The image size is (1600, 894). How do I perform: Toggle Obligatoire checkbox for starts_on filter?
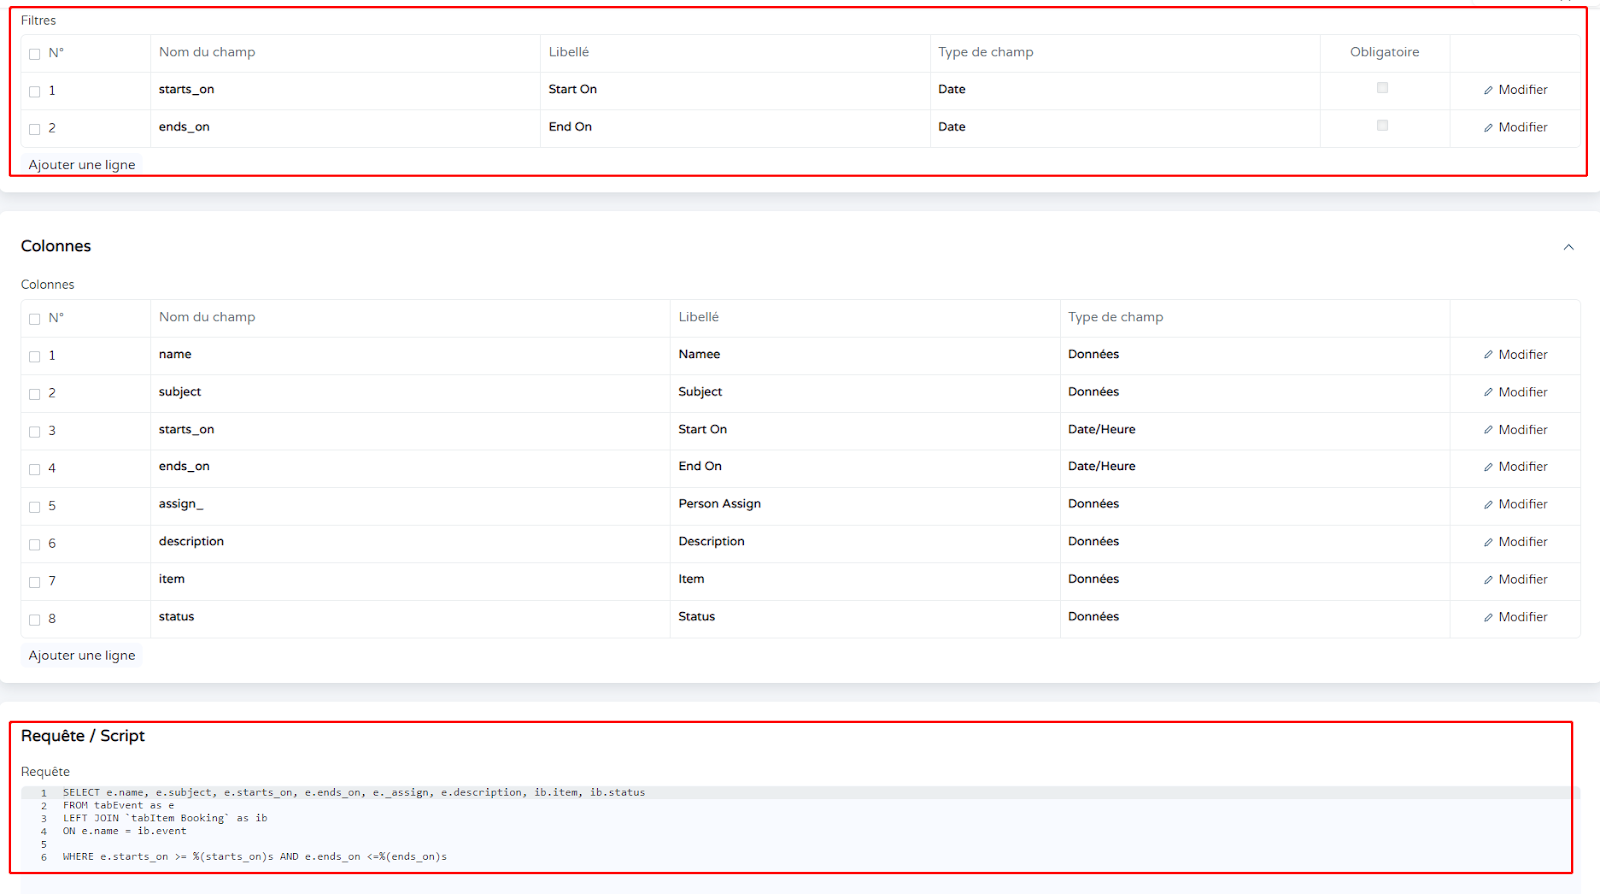click(x=1382, y=88)
